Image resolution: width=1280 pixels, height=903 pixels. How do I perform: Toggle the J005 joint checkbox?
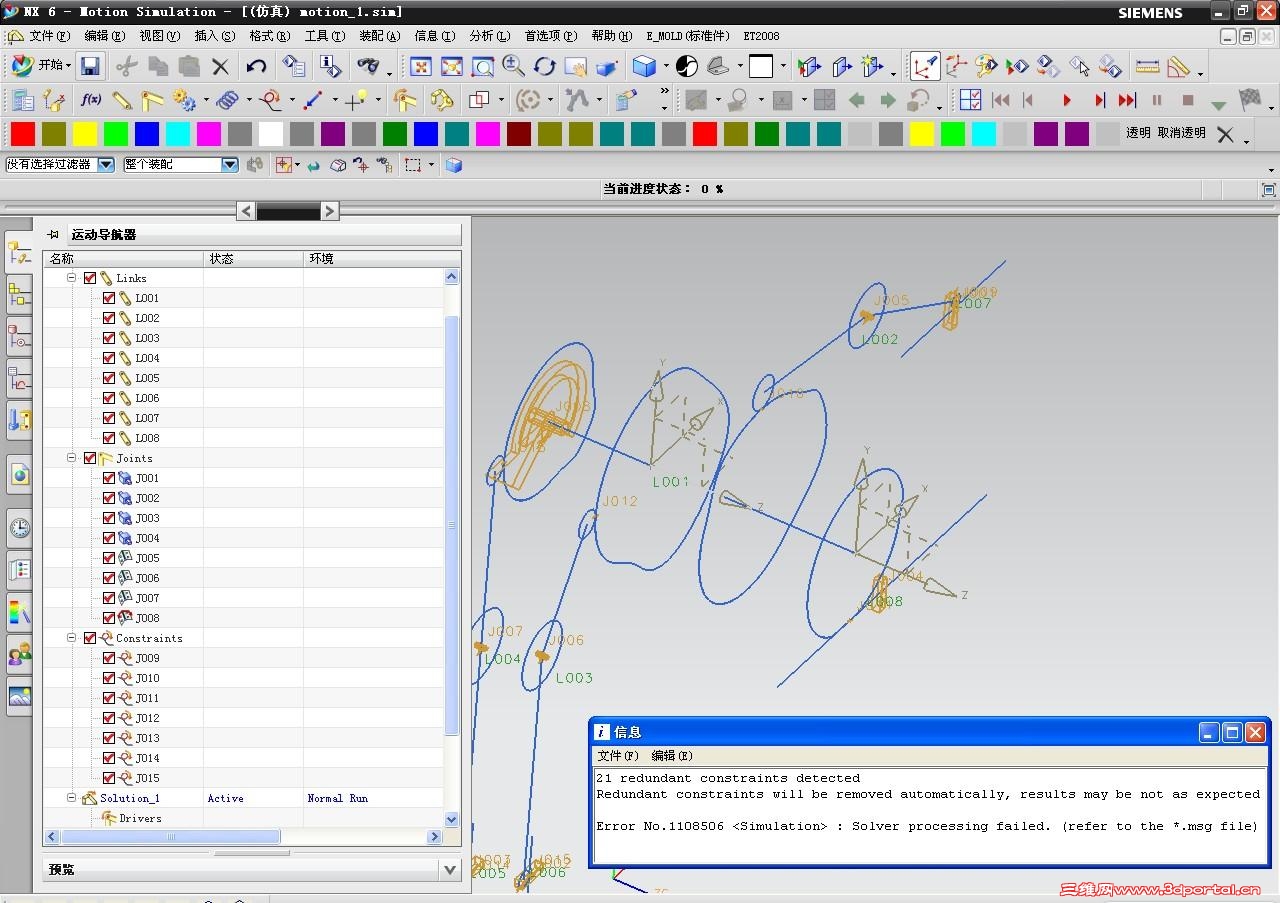pyautogui.click(x=109, y=558)
